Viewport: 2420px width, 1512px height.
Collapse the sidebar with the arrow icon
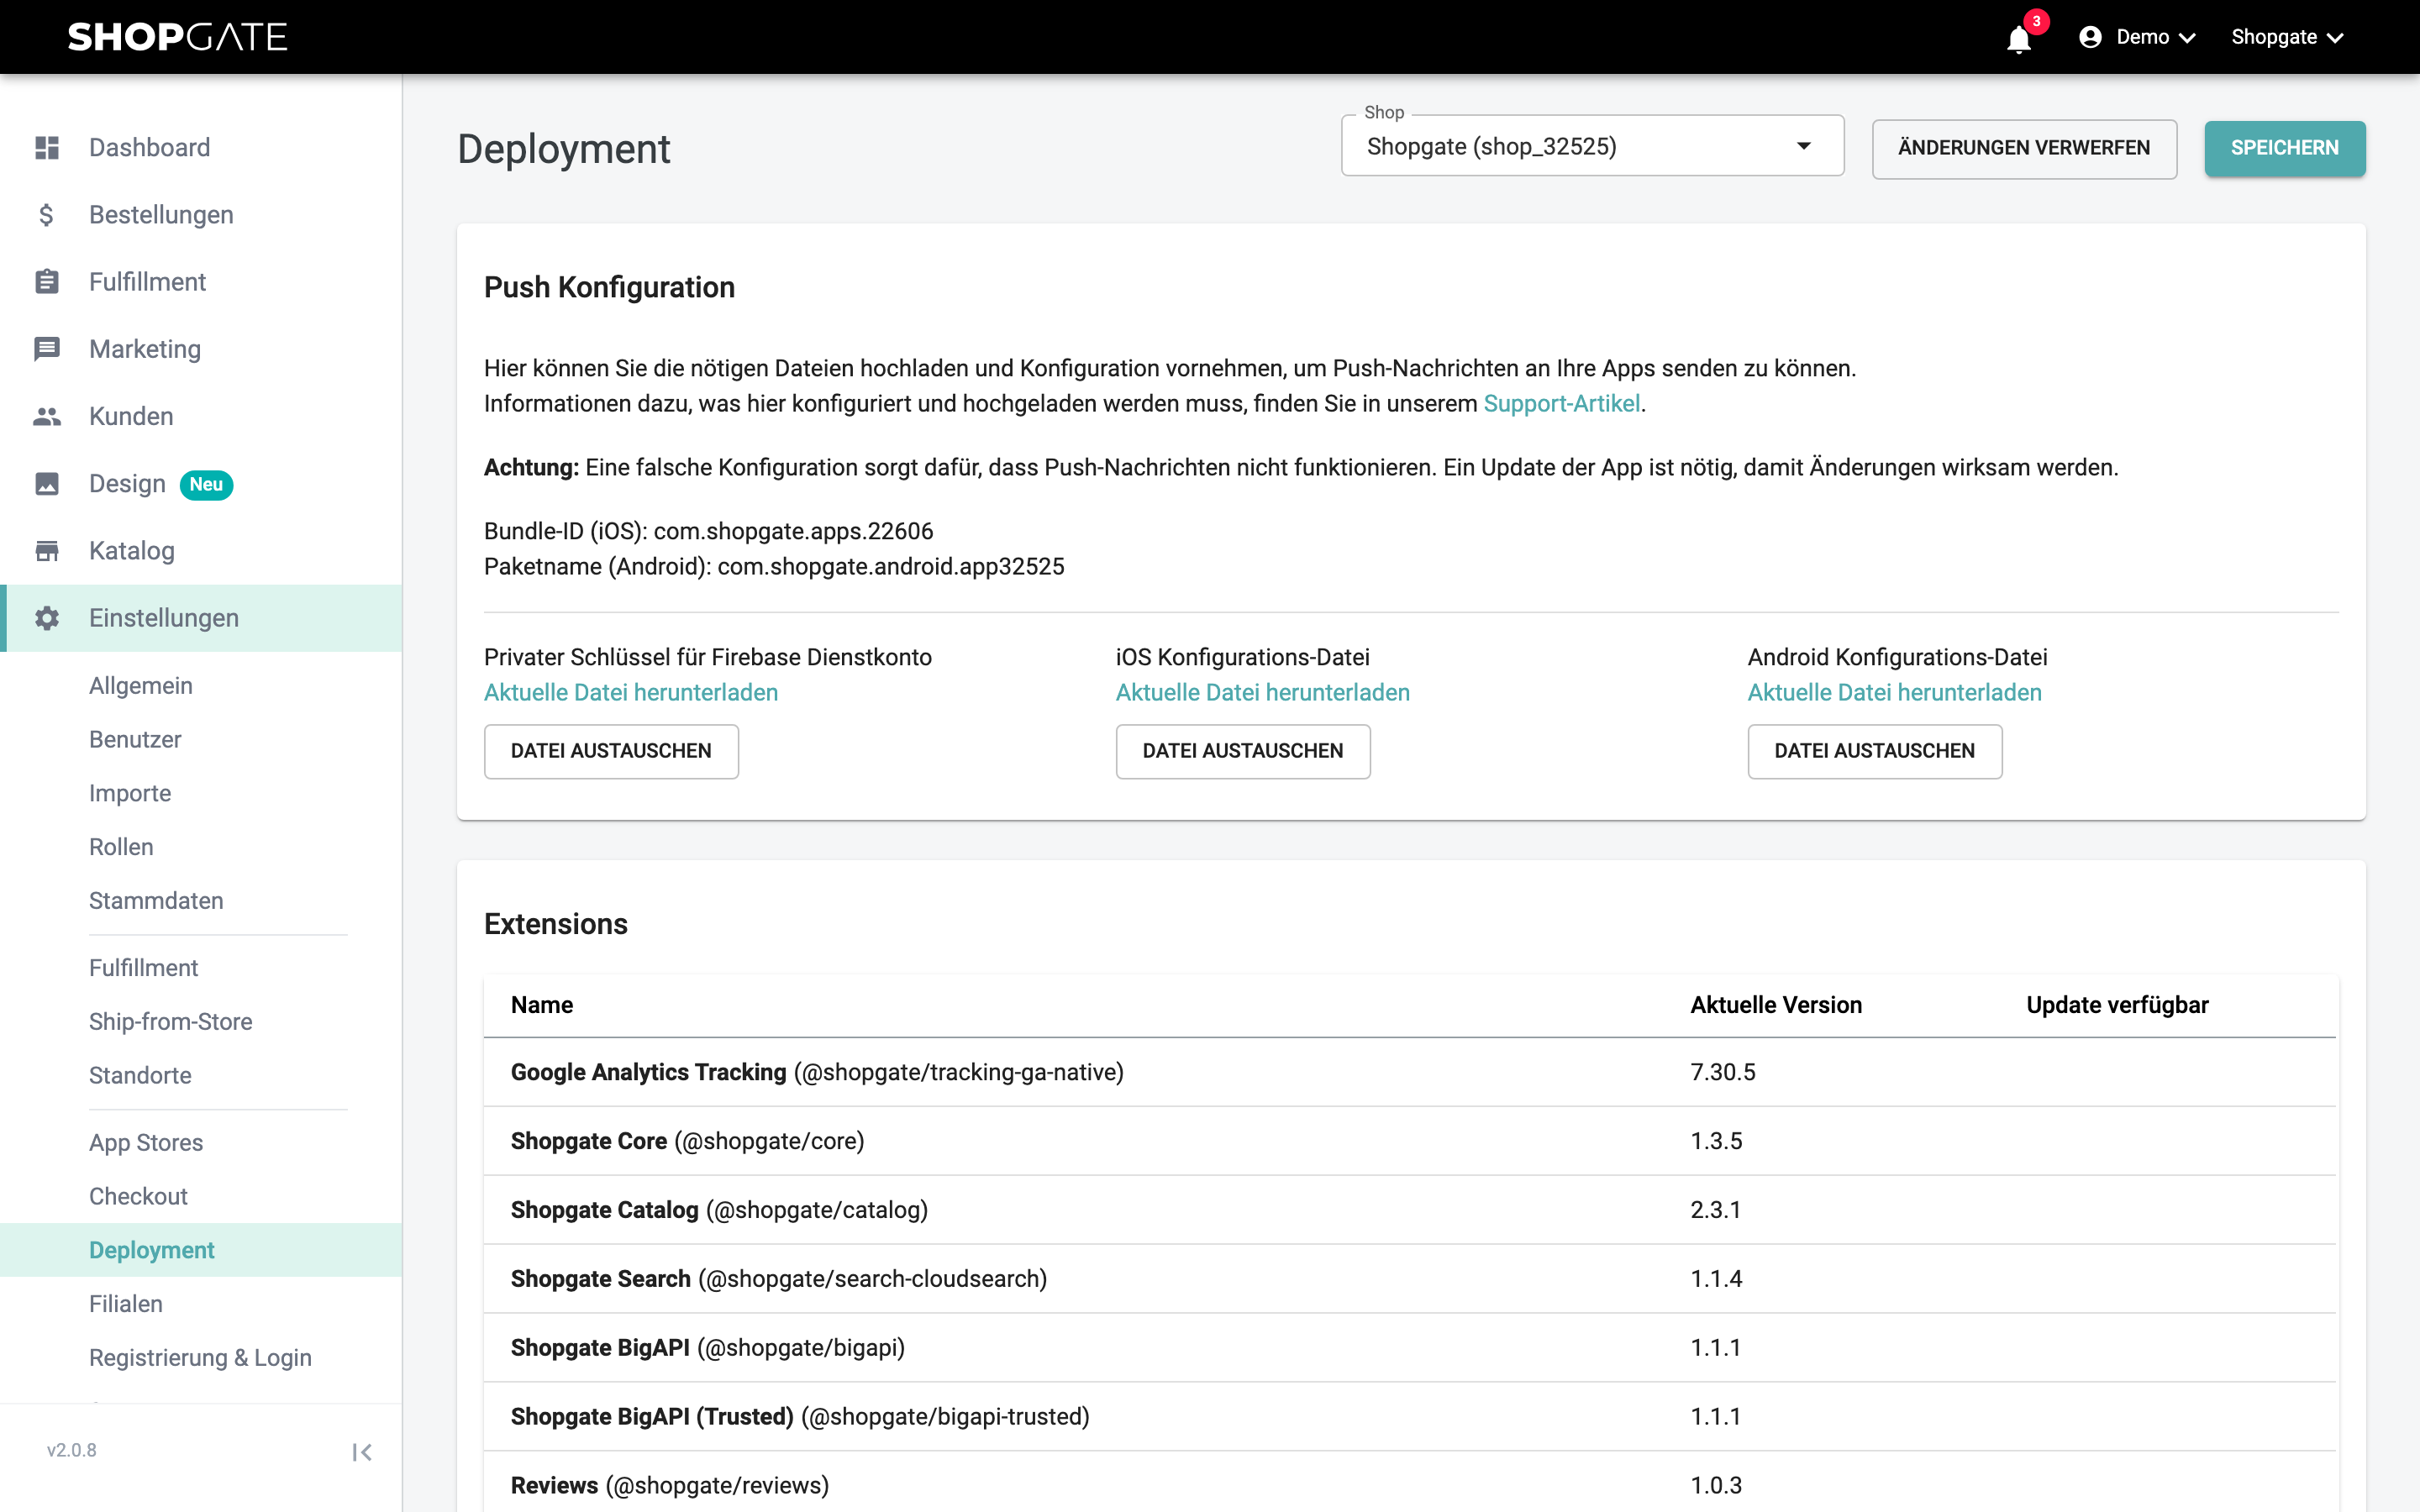coord(362,1452)
